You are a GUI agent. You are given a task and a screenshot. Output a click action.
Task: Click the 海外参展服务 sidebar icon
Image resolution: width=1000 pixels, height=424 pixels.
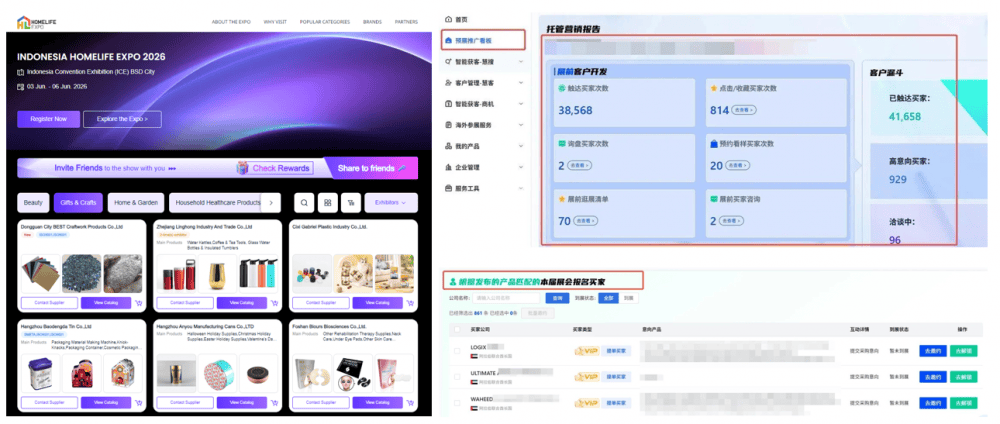(448, 125)
